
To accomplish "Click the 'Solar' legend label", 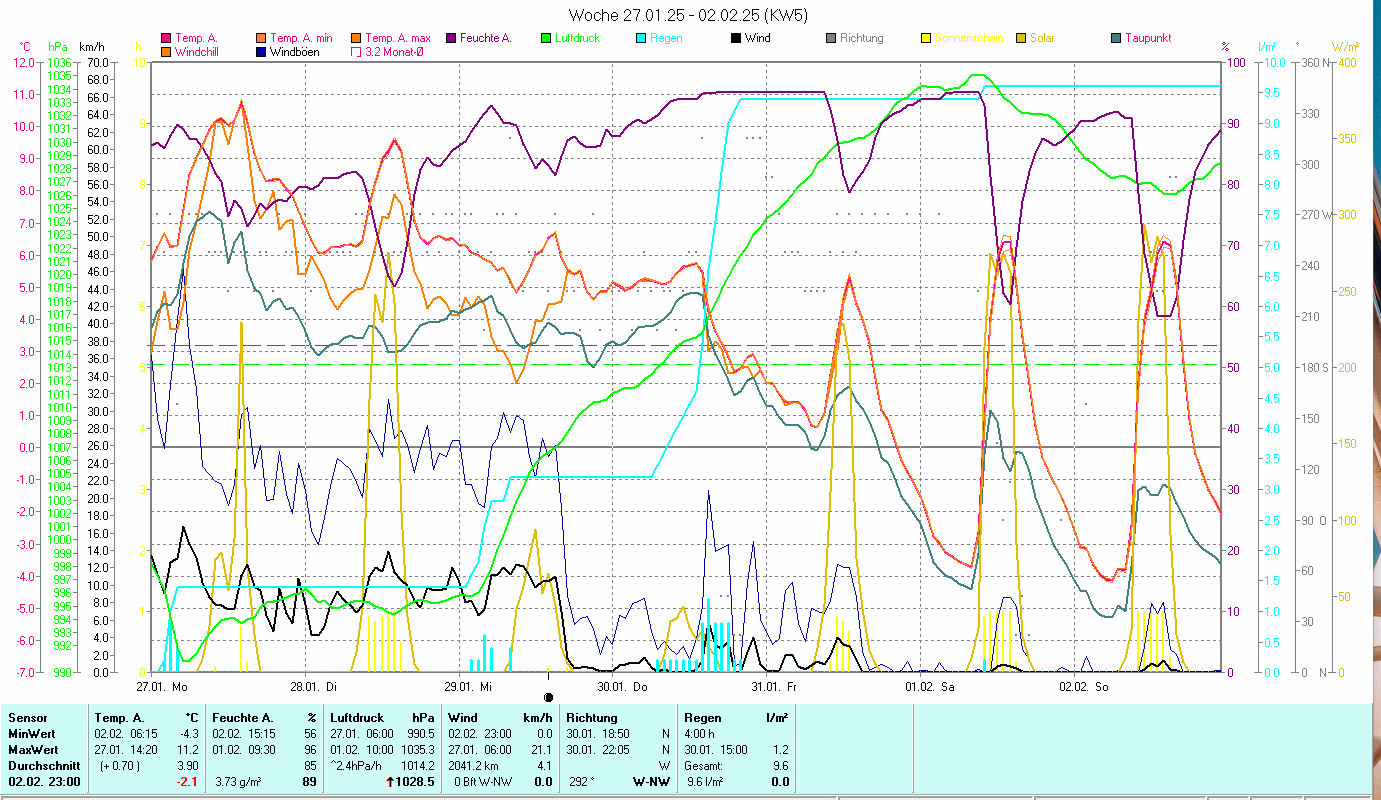I will (x=1042, y=38).
